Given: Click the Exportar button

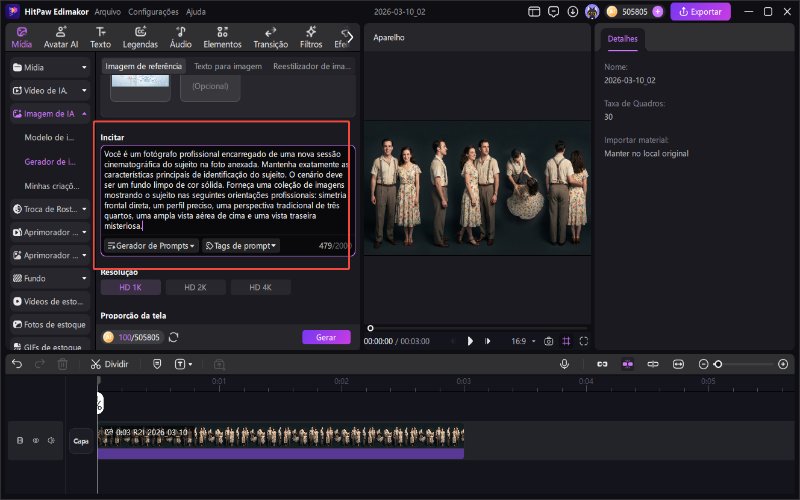Looking at the screenshot, I should [700, 12].
